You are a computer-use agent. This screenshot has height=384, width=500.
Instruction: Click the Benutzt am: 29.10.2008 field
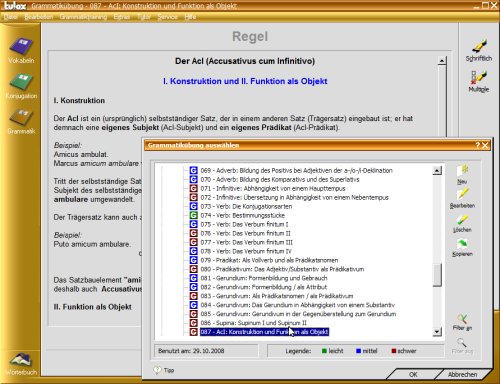tap(206, 351)
